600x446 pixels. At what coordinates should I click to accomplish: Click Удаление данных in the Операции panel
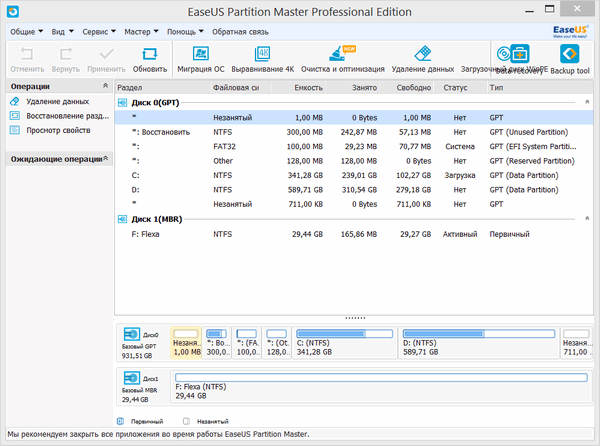[57, 101]
